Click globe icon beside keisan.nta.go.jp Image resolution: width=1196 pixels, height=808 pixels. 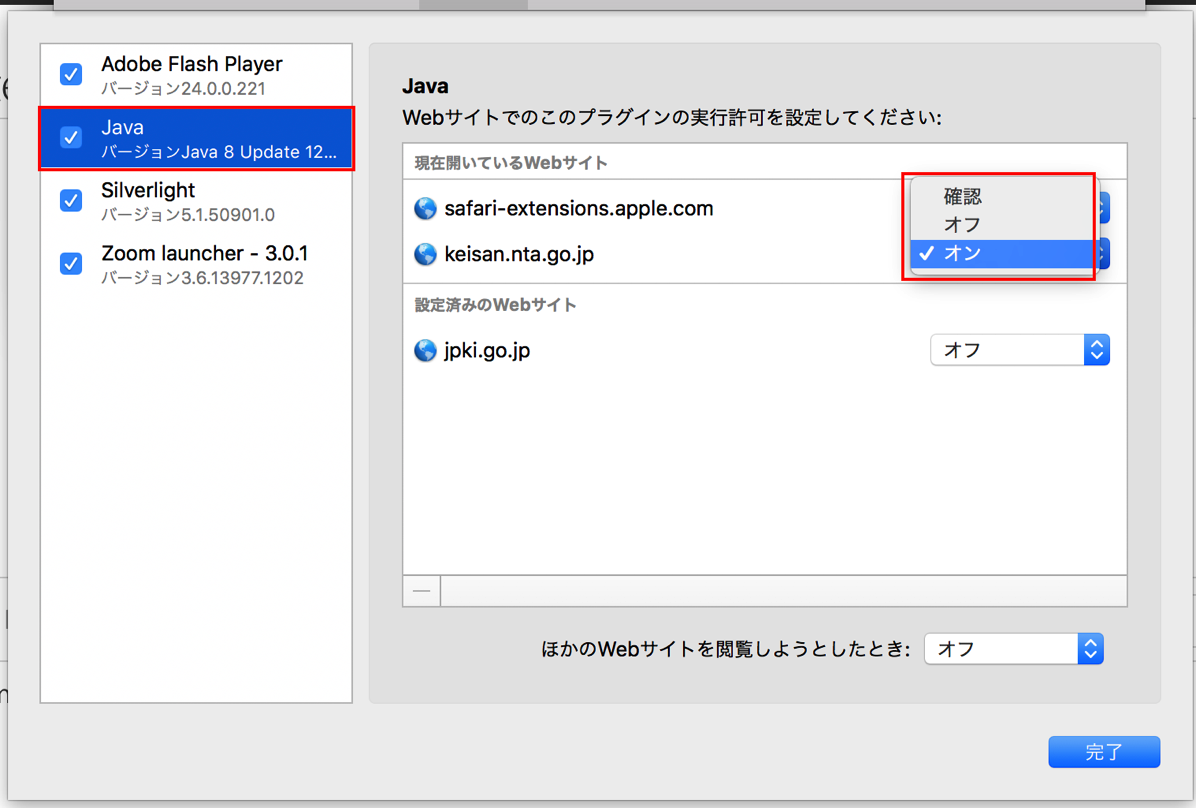pos(425,254)
